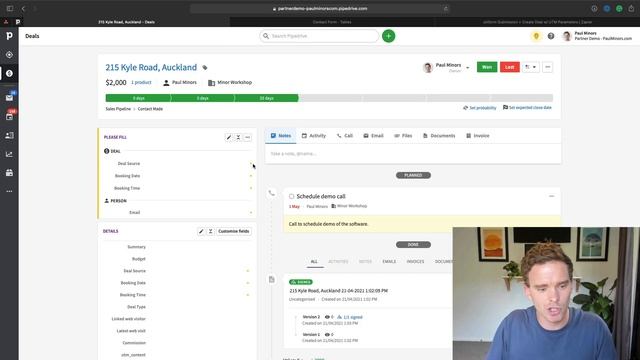Open the dropdown next to Lost button
Viewport: 640px width, 360px height.
(531, 67)
